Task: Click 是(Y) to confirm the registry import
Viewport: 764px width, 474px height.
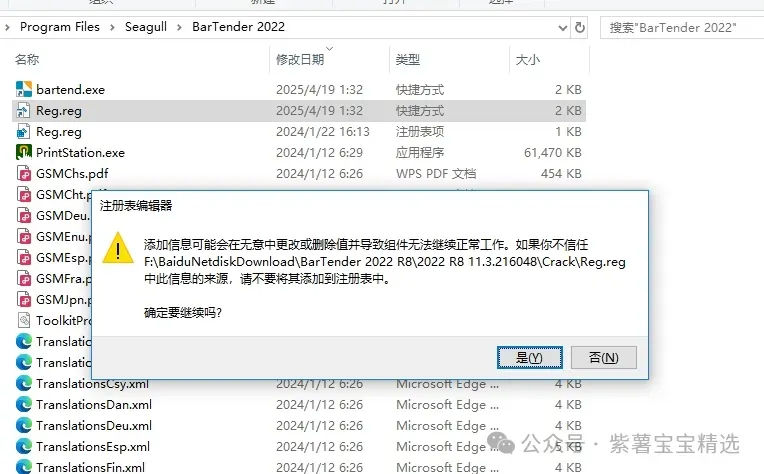Action: coord(530,358)
